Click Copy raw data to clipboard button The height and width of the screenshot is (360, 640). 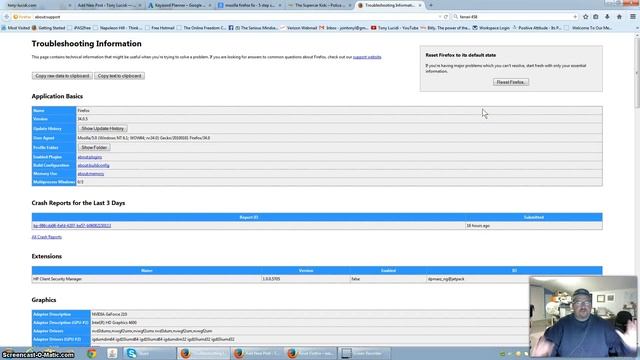tap(62, 76)
